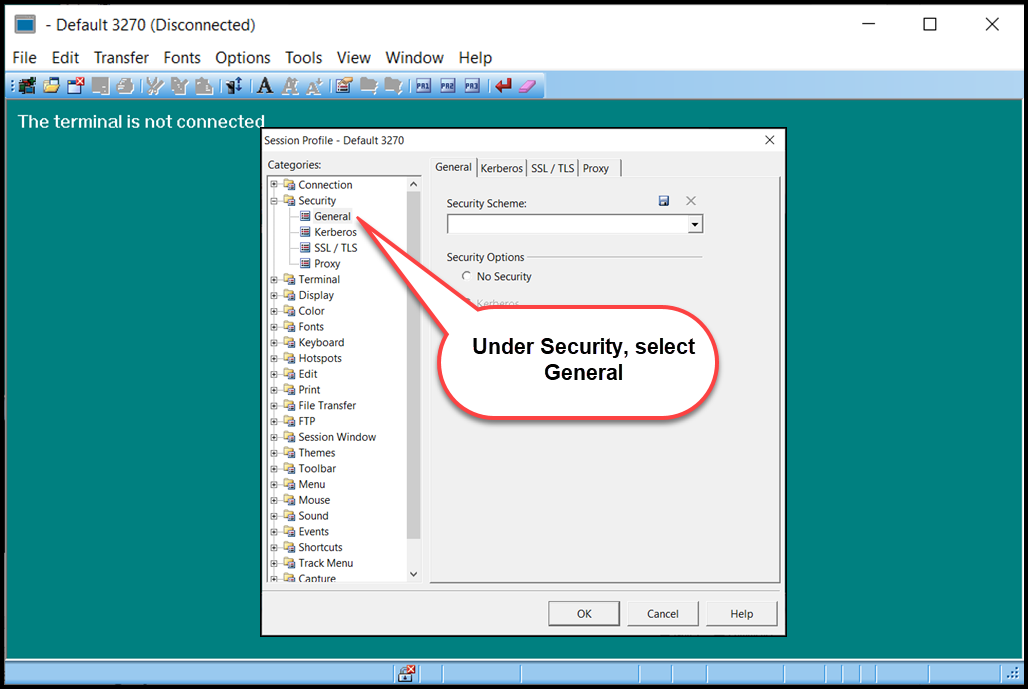Send PA2 using its toolbar icon
Viewport: 1028px width, 689px height.
pos(447,85)
